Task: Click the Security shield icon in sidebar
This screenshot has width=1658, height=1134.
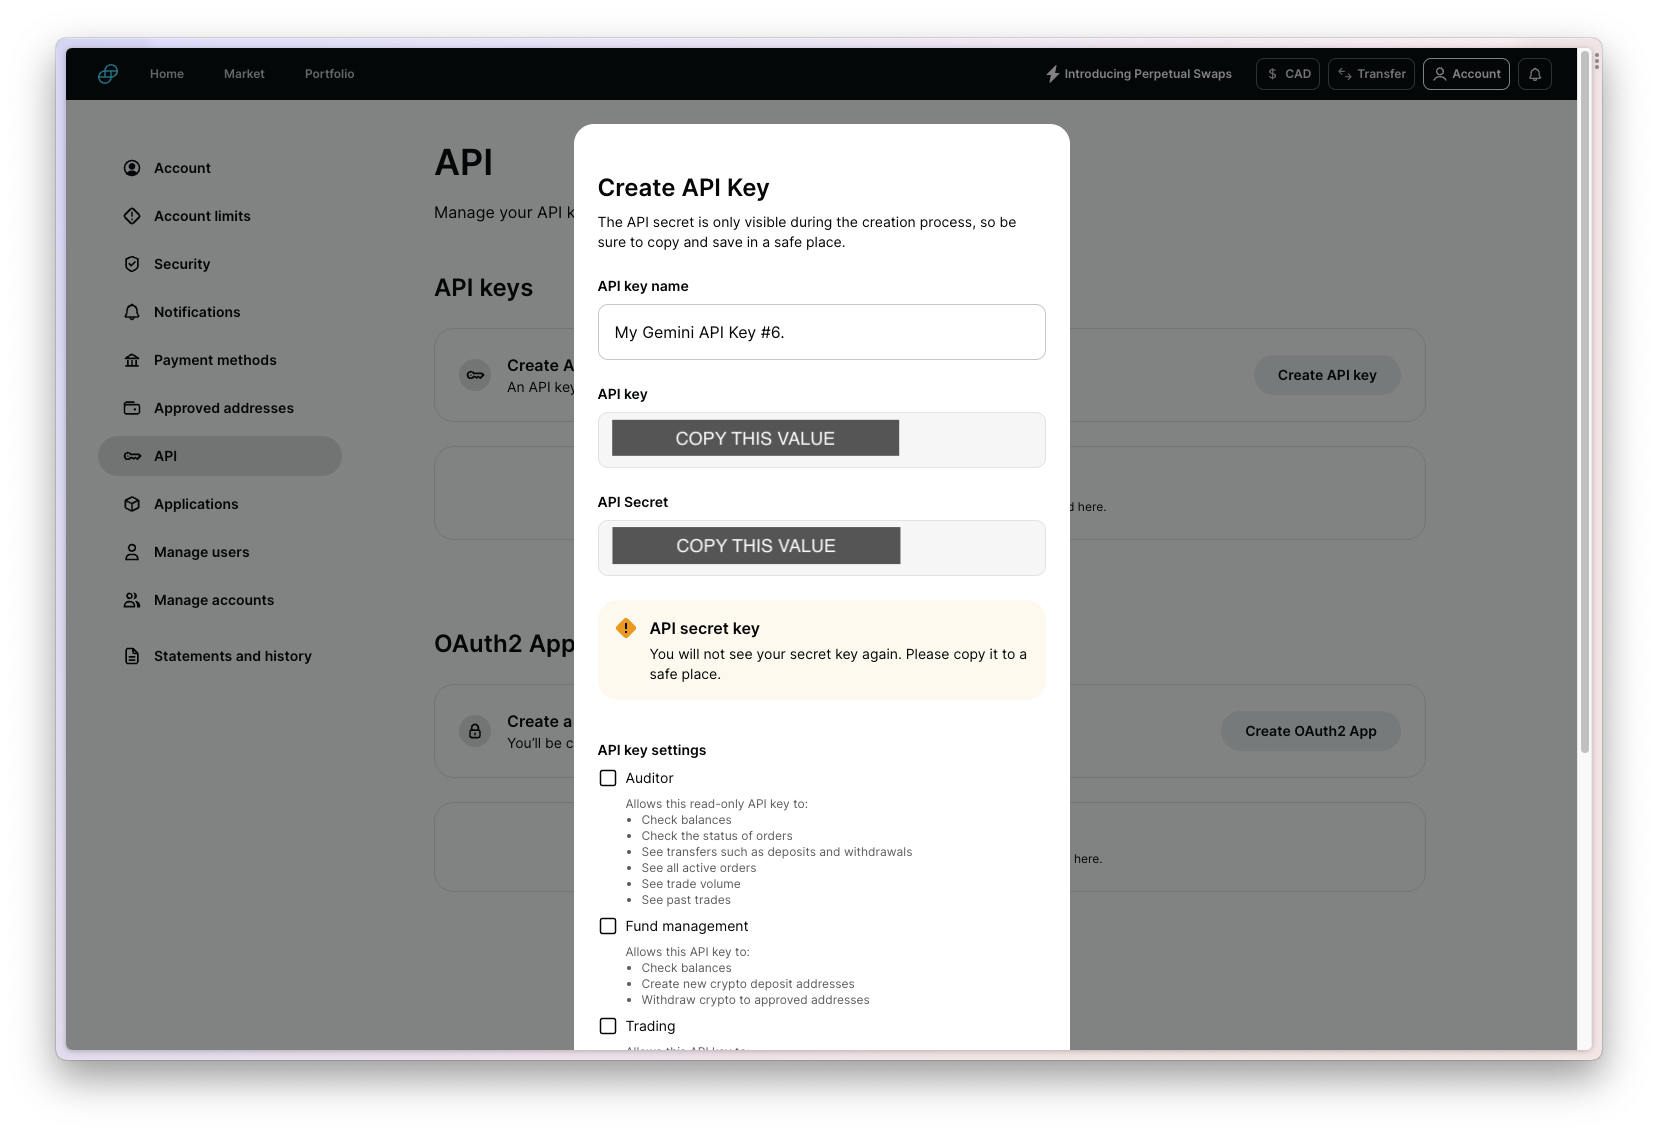Action: click(132, 264)
